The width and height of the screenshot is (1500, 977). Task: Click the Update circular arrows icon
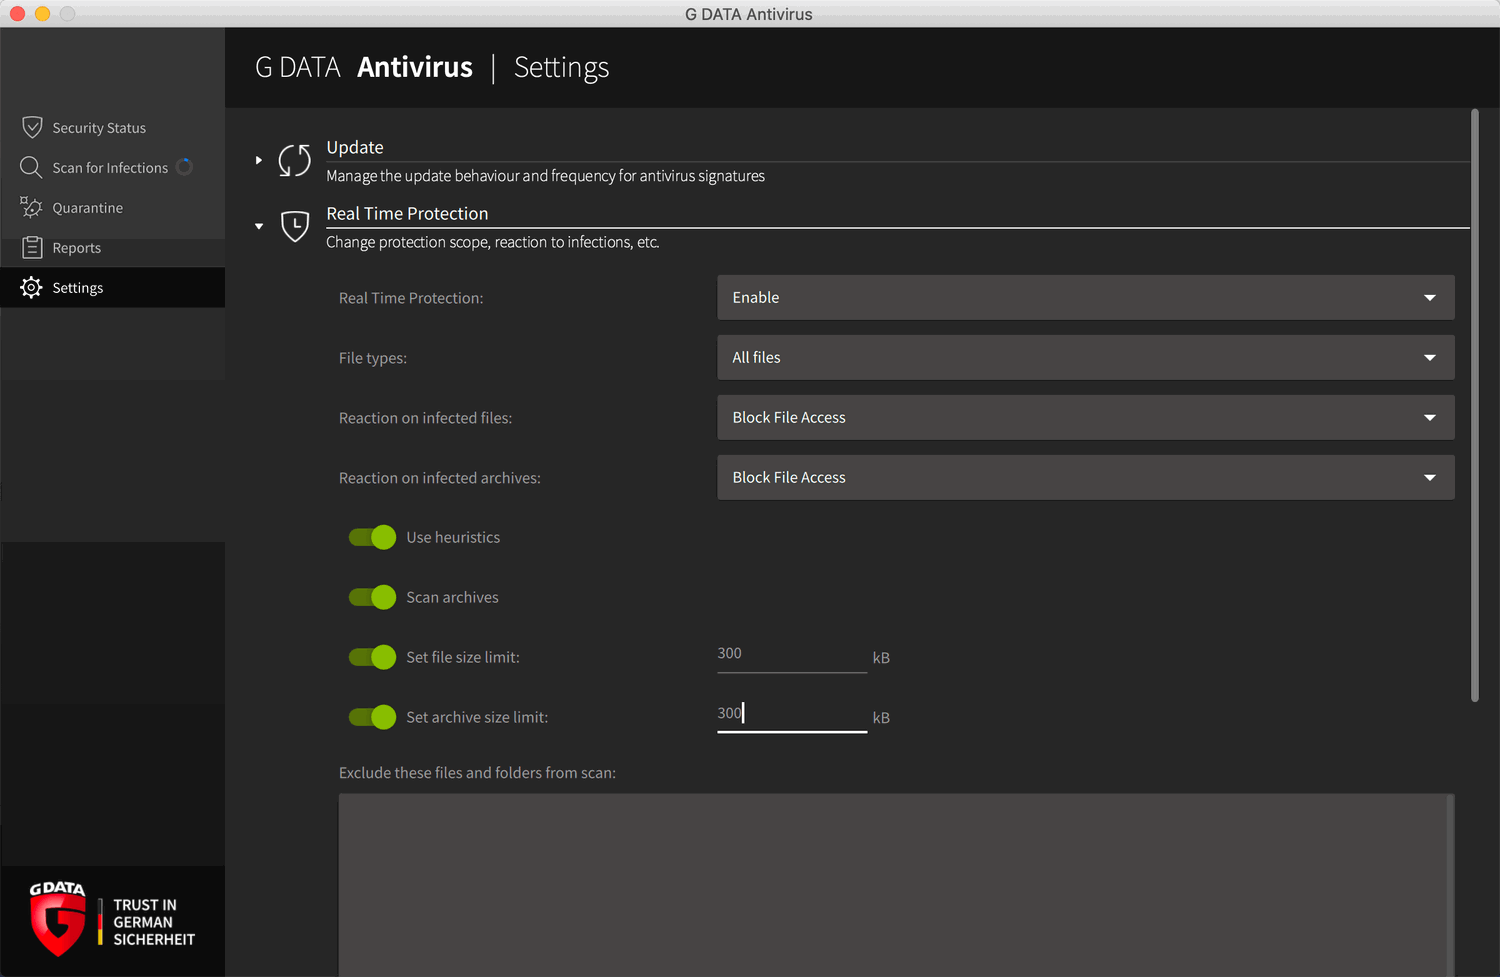[294, 160]
